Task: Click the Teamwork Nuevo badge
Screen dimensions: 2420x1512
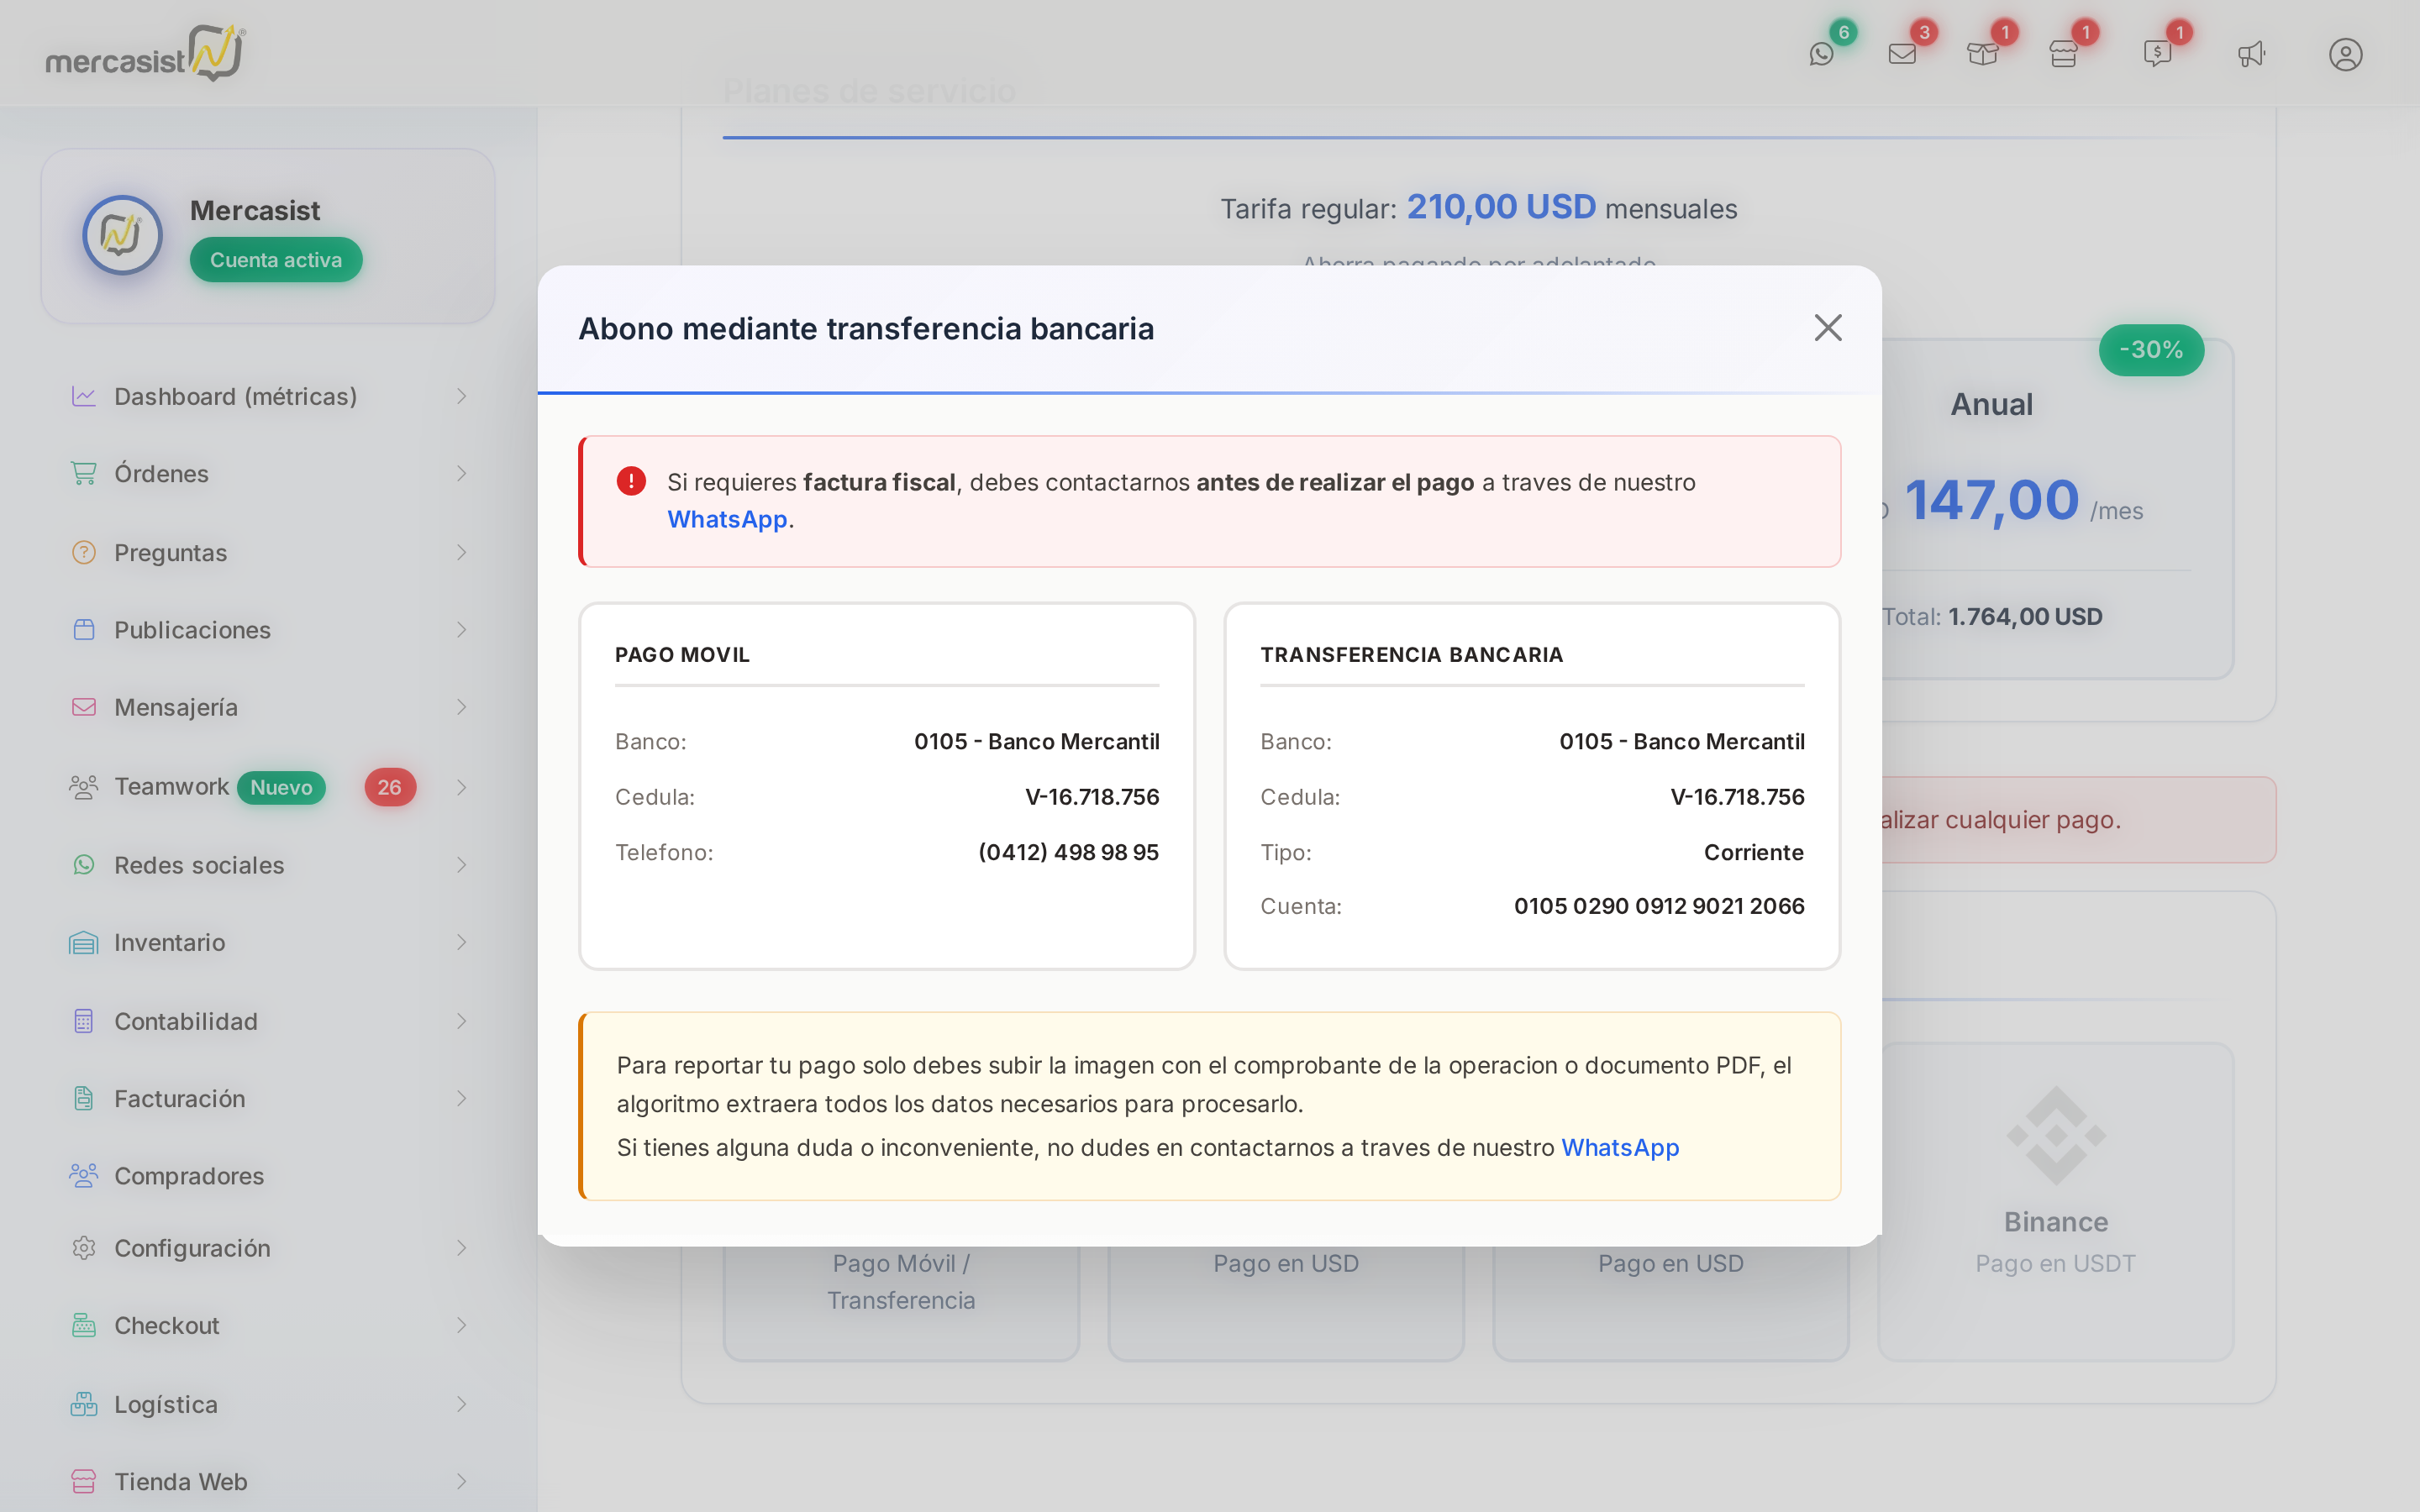Action: pos(281,787)
